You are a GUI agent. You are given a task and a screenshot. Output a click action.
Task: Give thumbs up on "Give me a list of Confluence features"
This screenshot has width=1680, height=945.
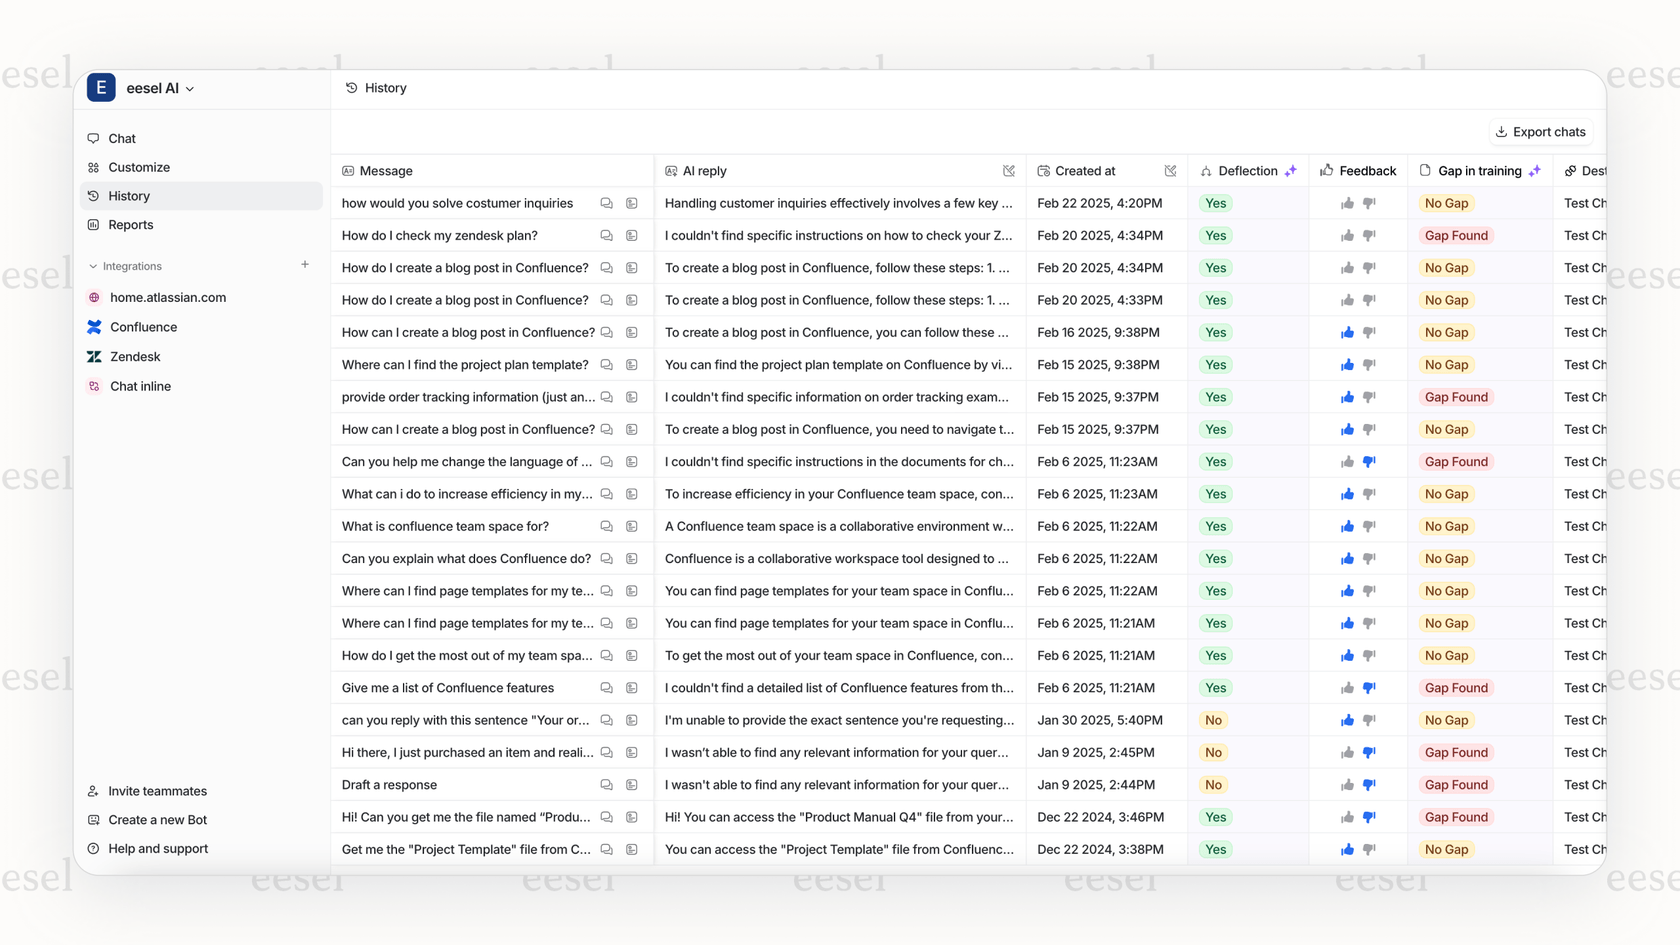[1346, 688]
